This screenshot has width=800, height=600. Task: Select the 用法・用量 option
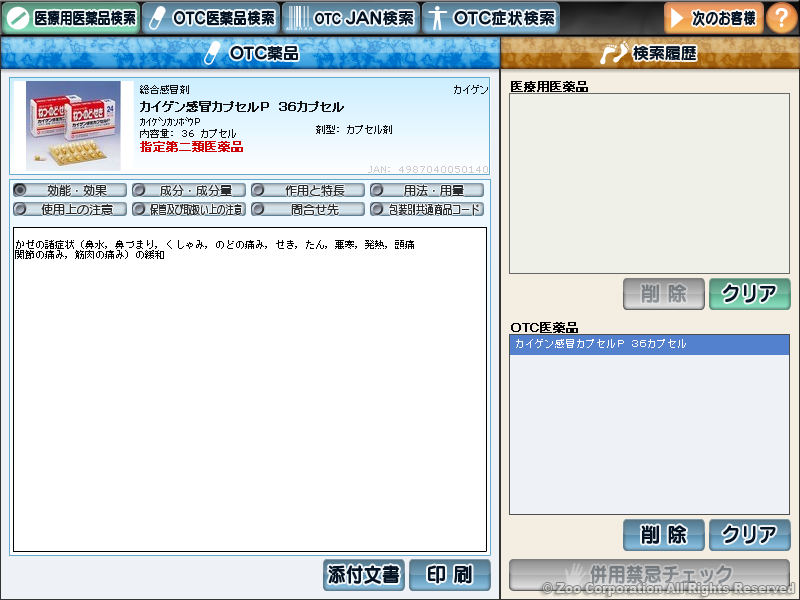[427, 190]
